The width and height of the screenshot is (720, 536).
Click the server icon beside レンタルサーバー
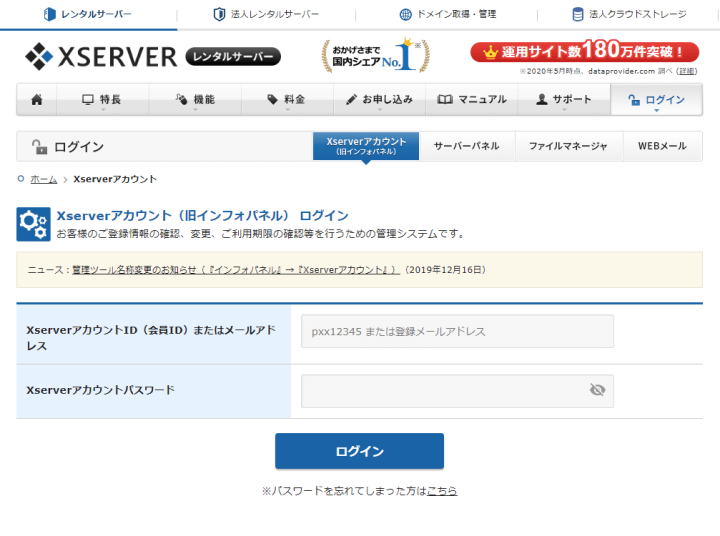point(50,14)
